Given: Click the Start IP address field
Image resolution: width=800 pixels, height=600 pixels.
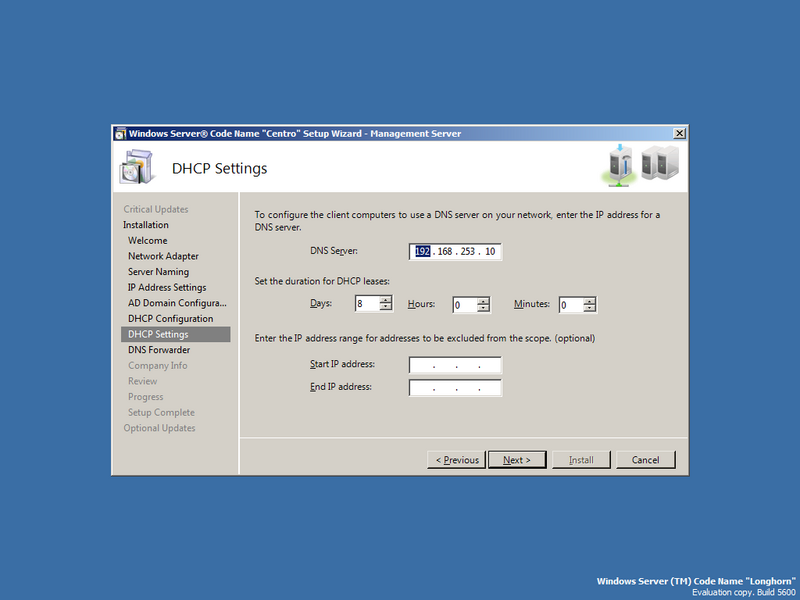Looking at the screenshot, I should (x=455, y=364).
